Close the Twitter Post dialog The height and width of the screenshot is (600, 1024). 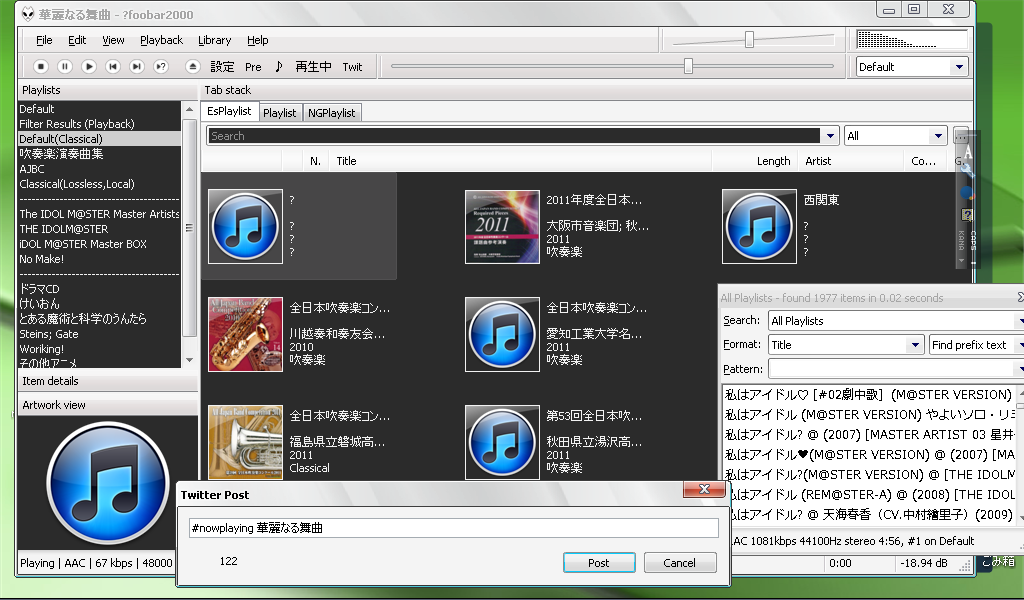(x=704, y=489)
